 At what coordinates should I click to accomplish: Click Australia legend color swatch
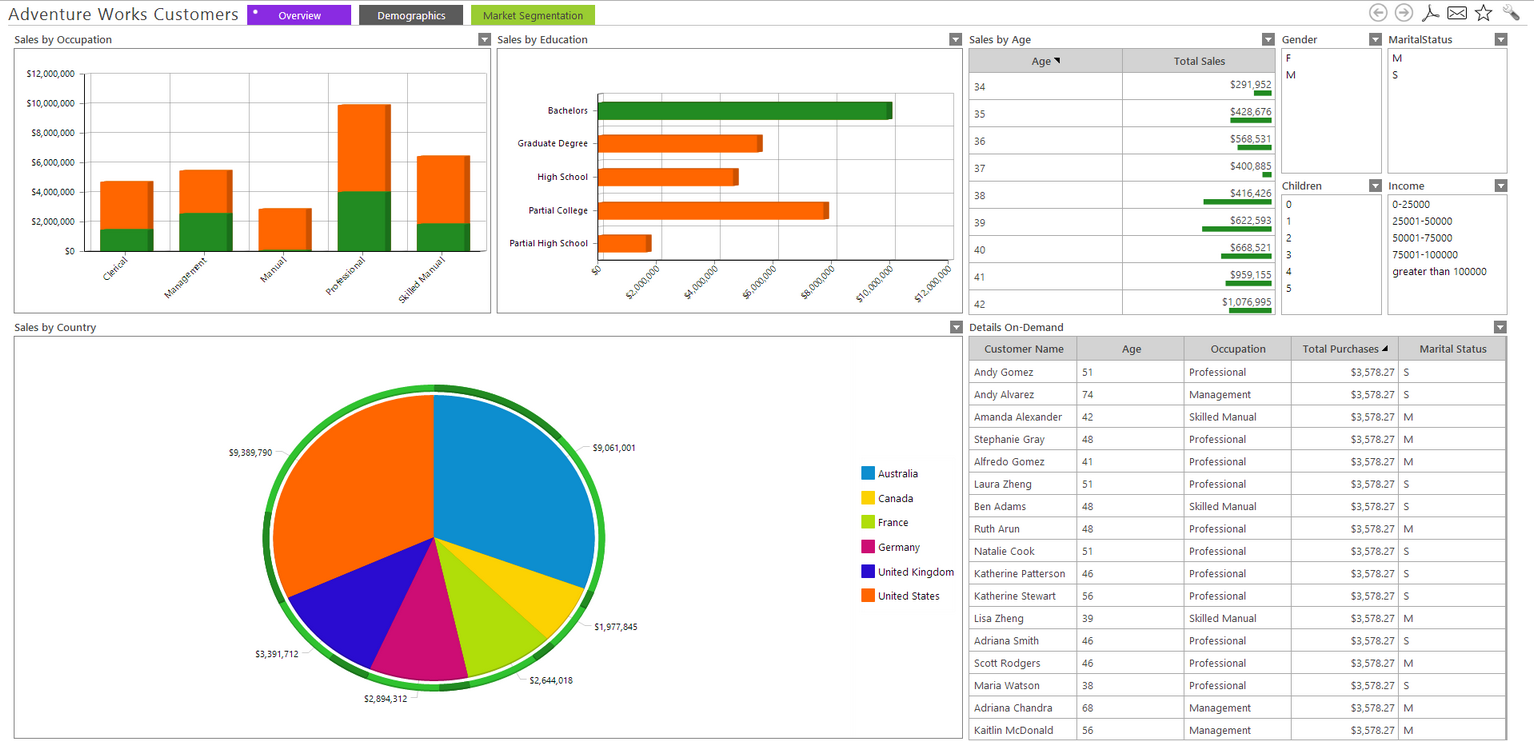tap(868, 473)
